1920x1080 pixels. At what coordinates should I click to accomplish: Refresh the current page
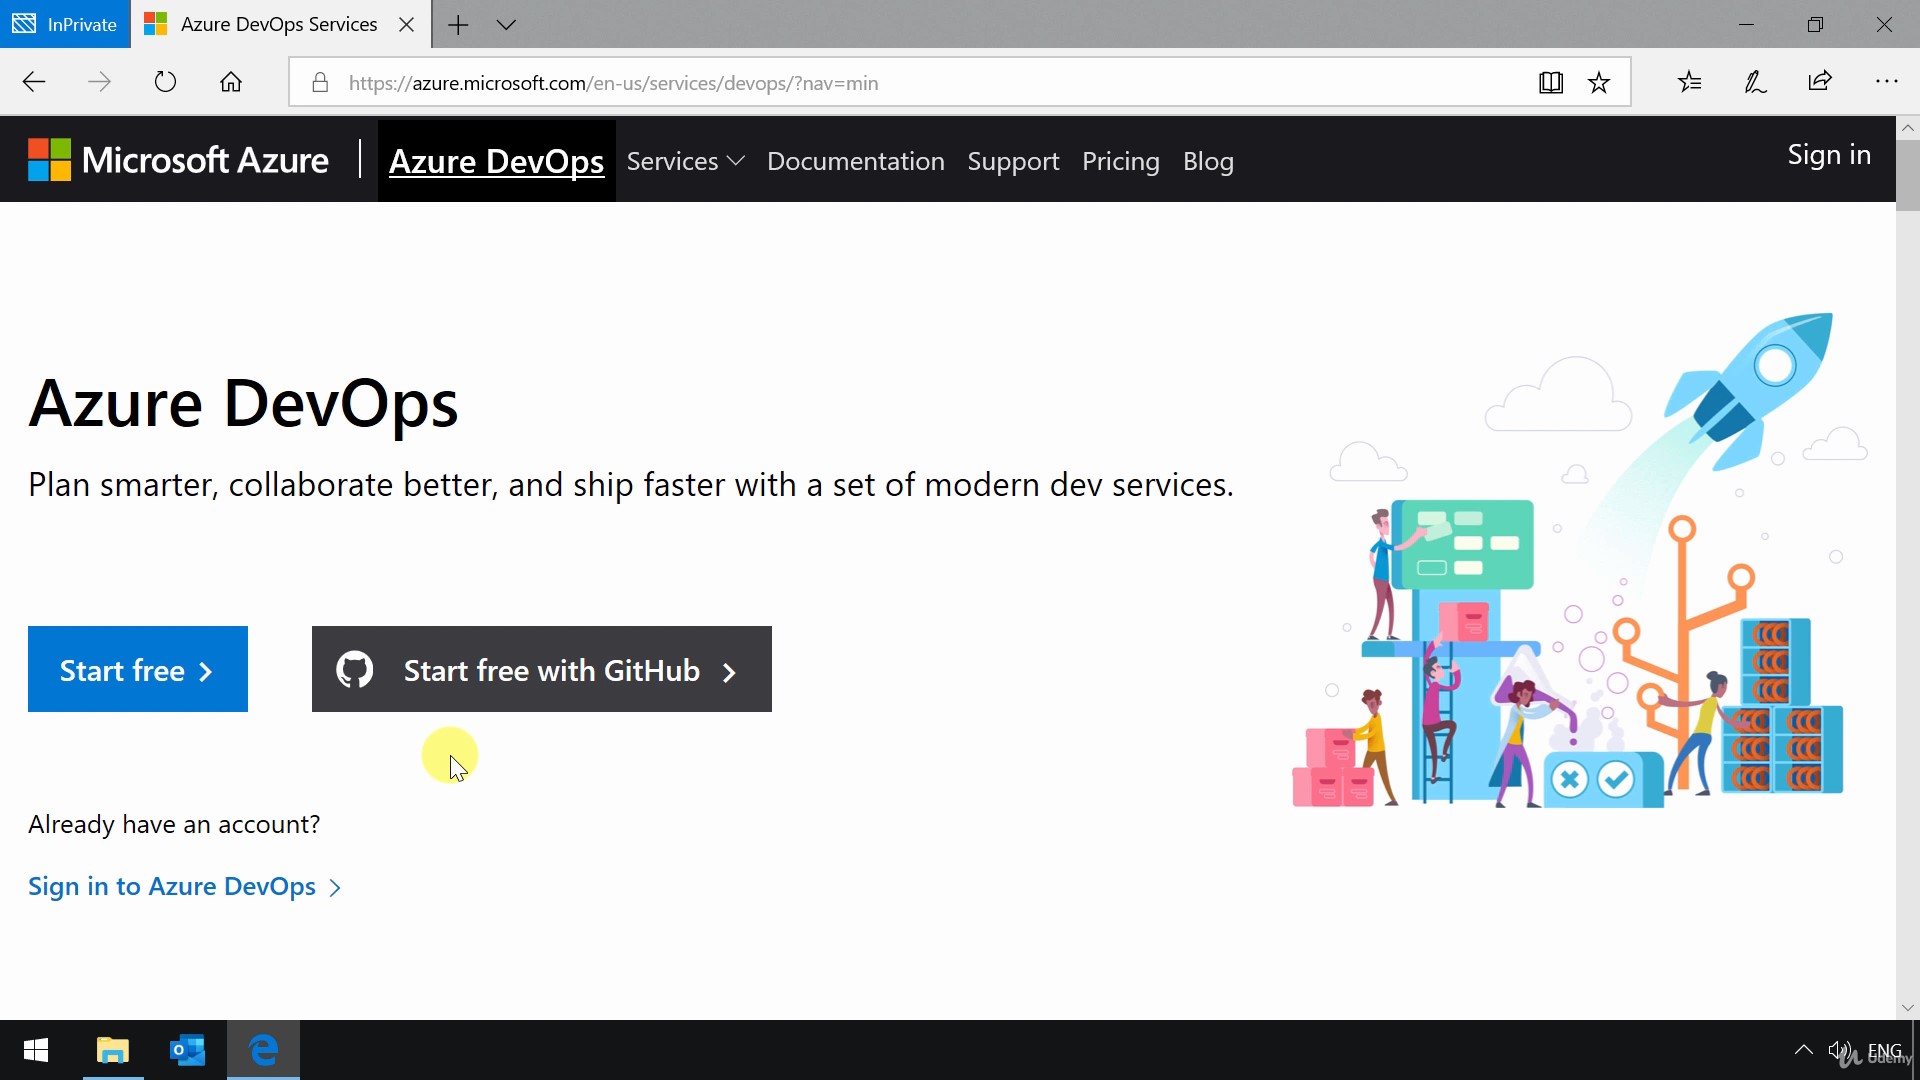pos(165,82)
